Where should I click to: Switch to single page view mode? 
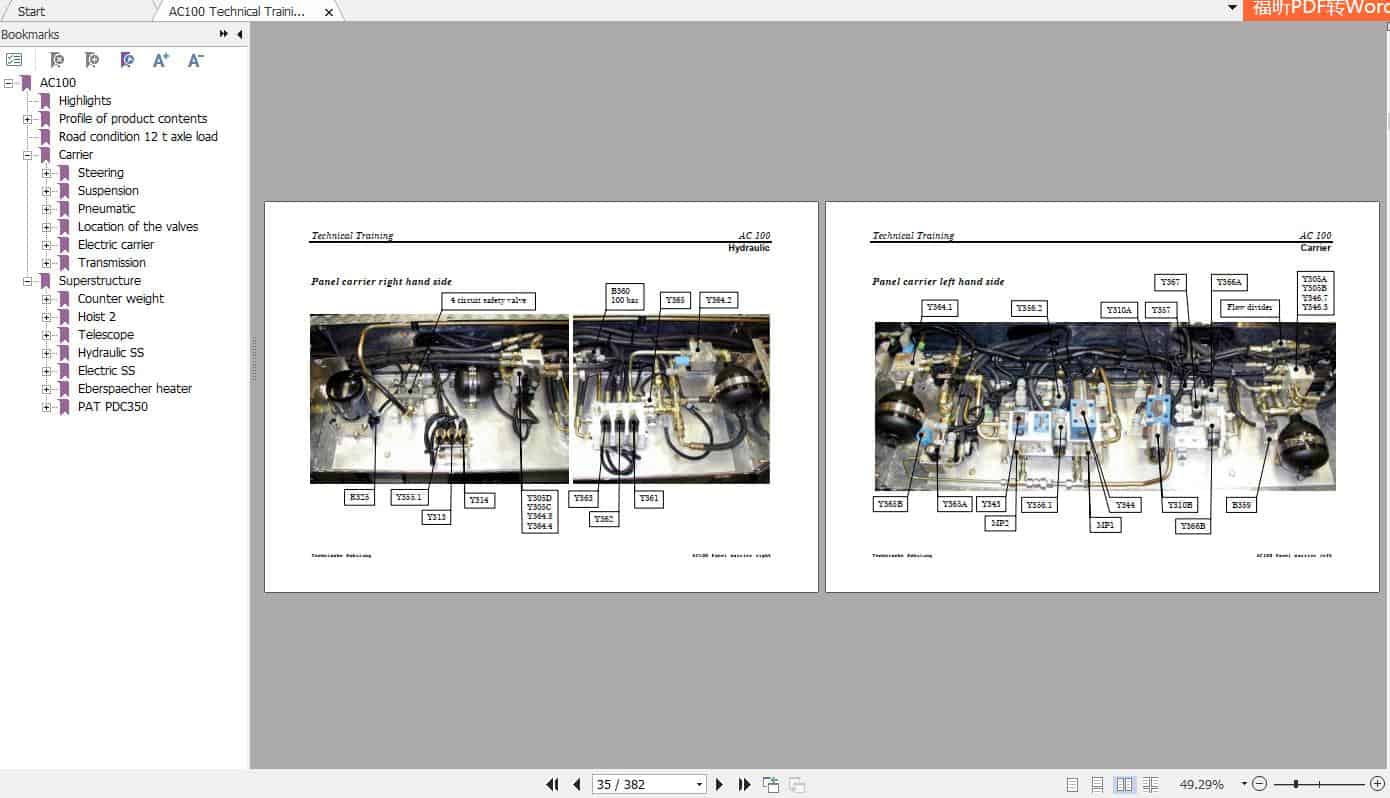[1073, 784]
